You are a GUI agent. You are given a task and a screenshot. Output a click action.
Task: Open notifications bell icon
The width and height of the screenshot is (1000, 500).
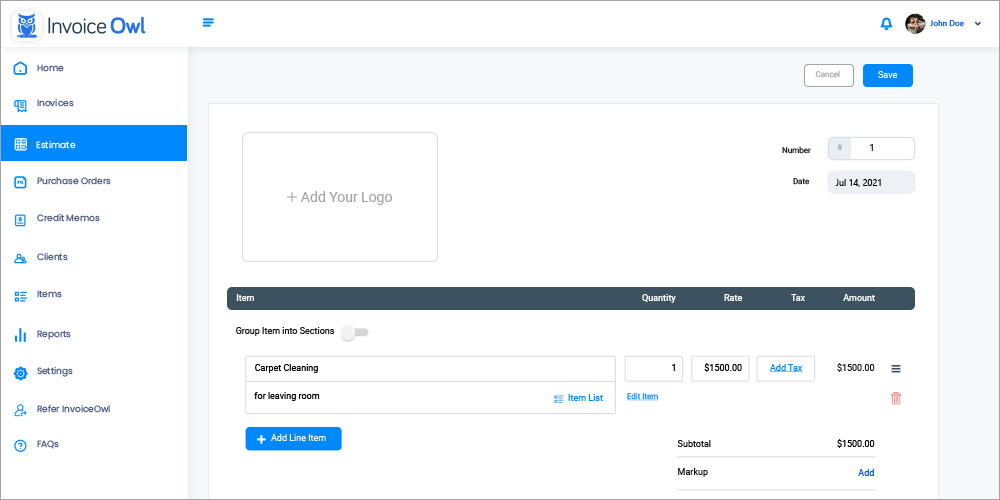886,24
